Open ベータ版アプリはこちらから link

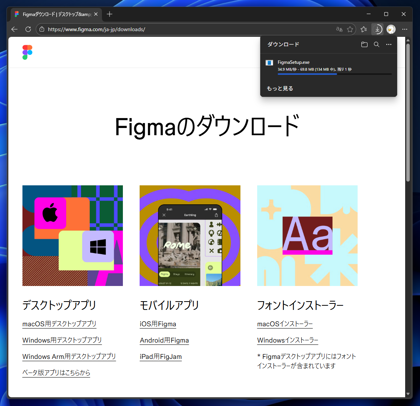point(56,373)
